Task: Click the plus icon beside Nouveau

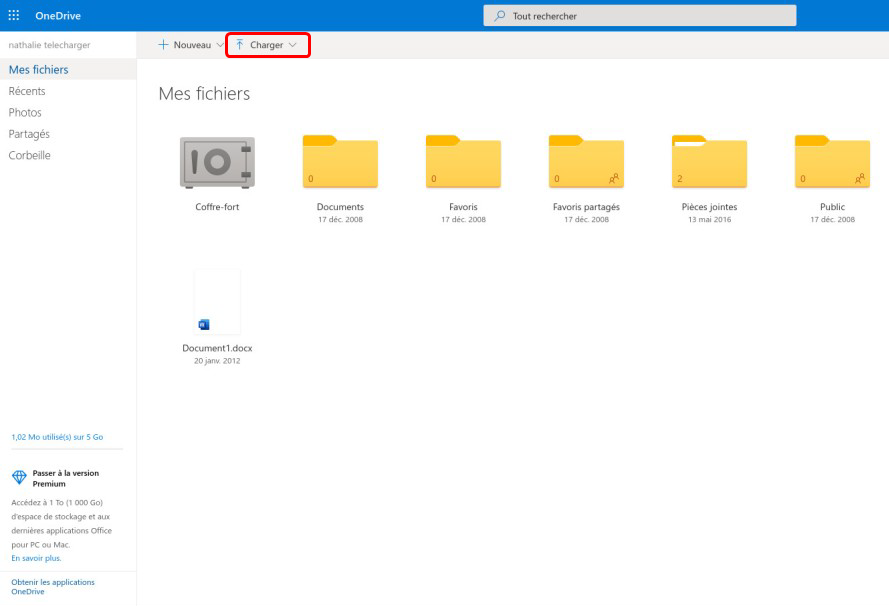Action: 163,45
